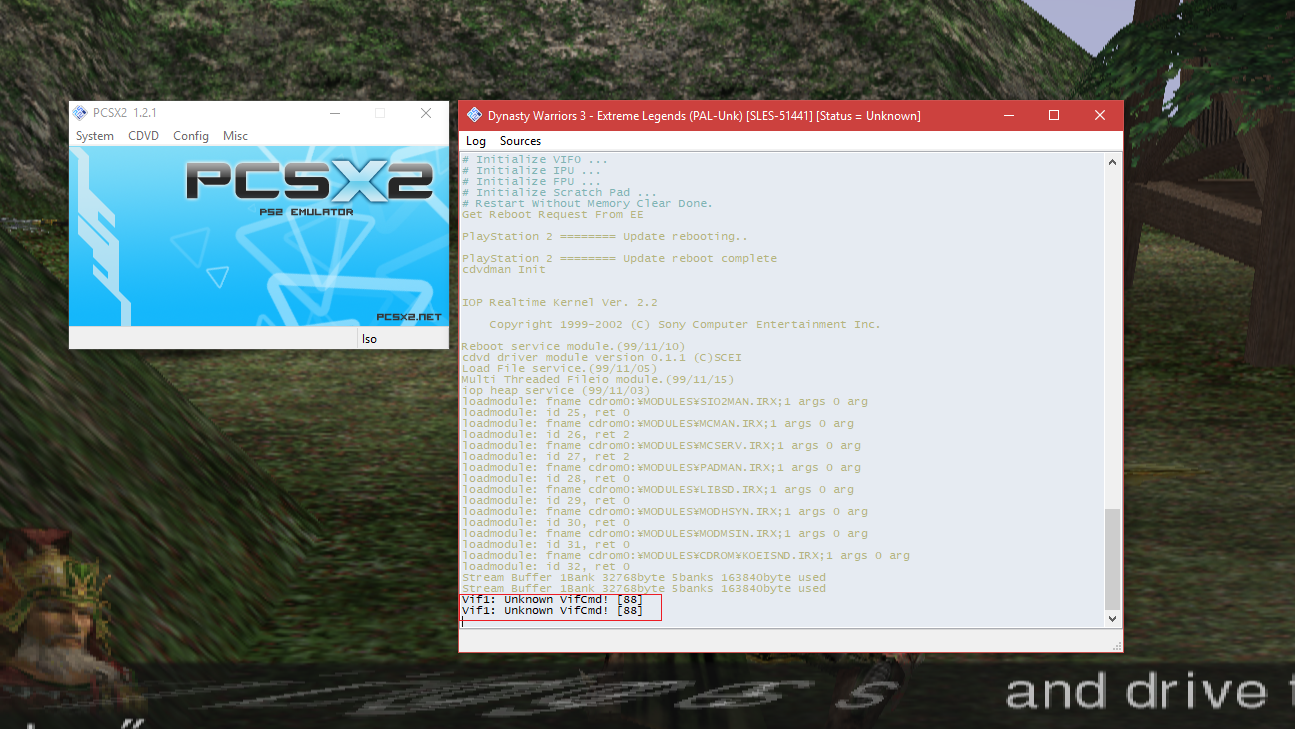The height and width of the screenshot is (729, 1295).
Task: Click the Sony Computer Entertainment copyright line
Action: tap(685, 325)
